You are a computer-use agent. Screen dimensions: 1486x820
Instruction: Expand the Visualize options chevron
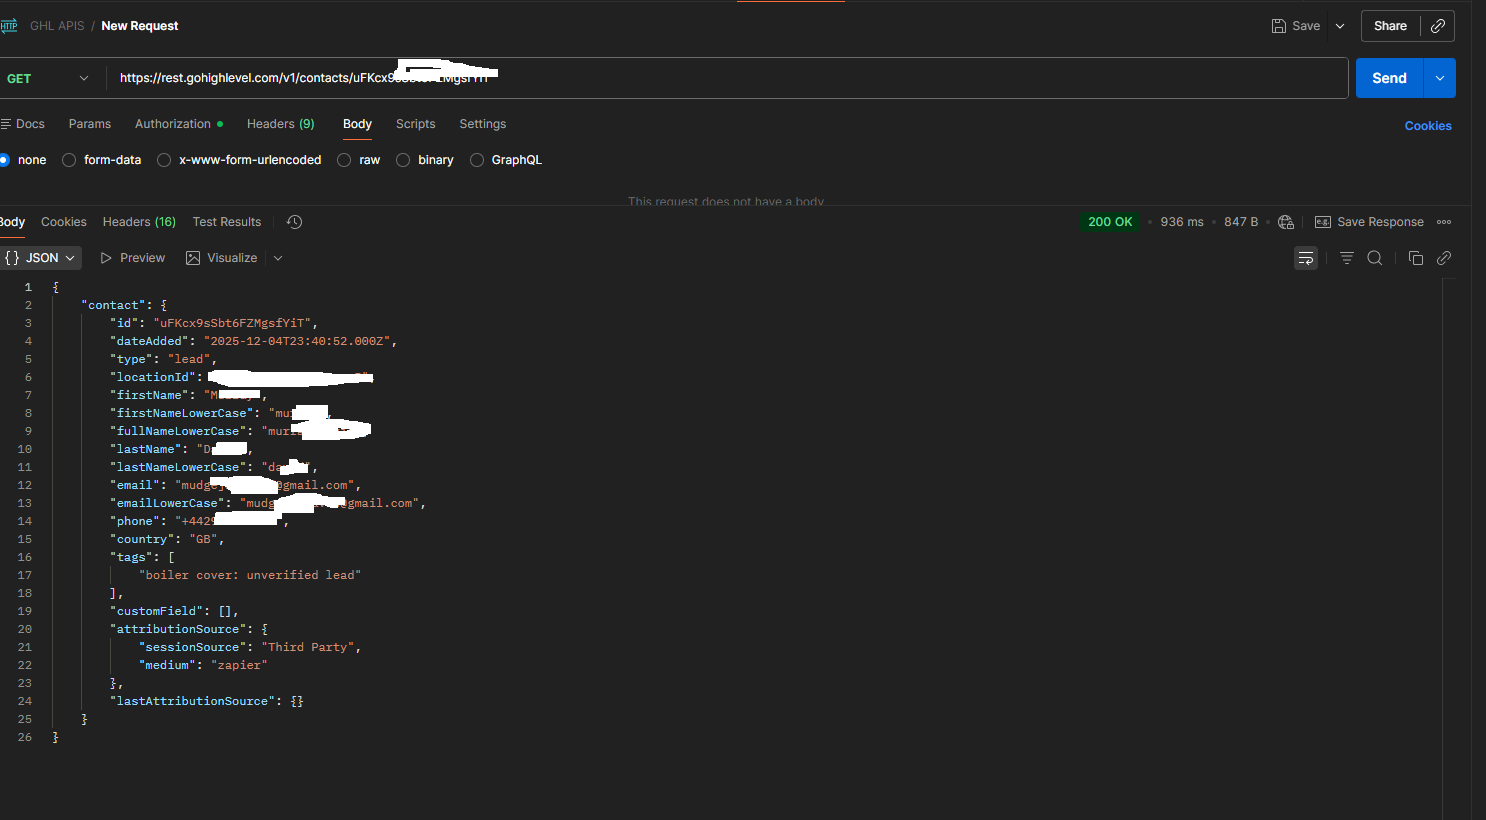point(278,258)
